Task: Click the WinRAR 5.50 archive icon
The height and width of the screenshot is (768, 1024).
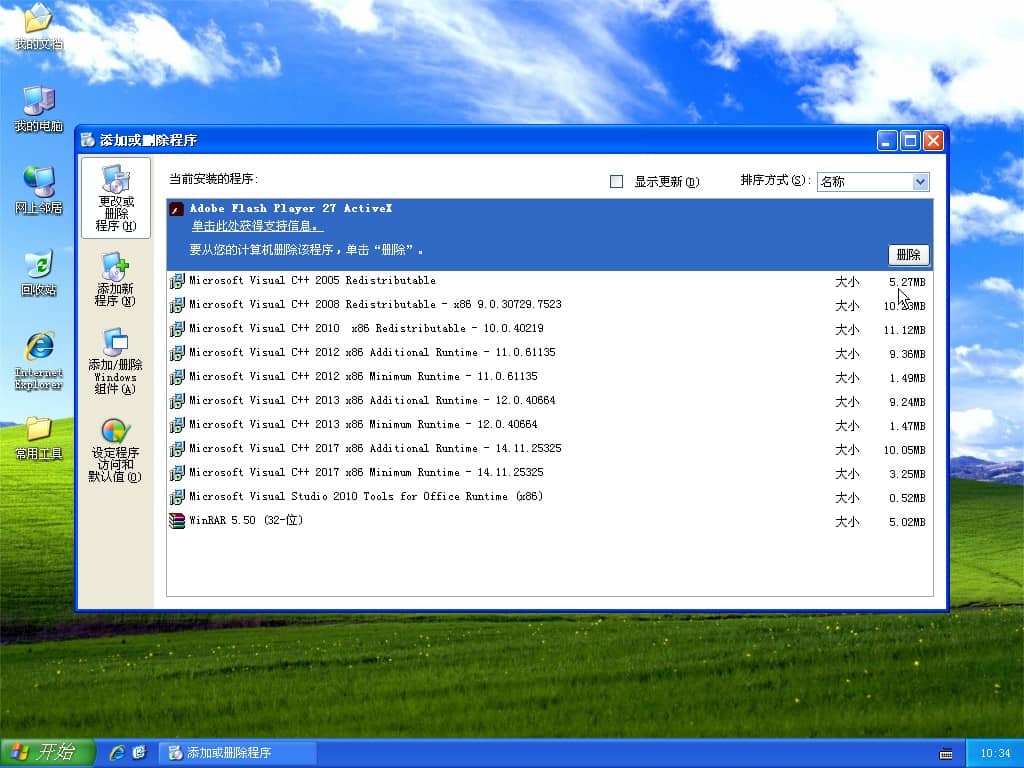Action: [x=175, y=520]
